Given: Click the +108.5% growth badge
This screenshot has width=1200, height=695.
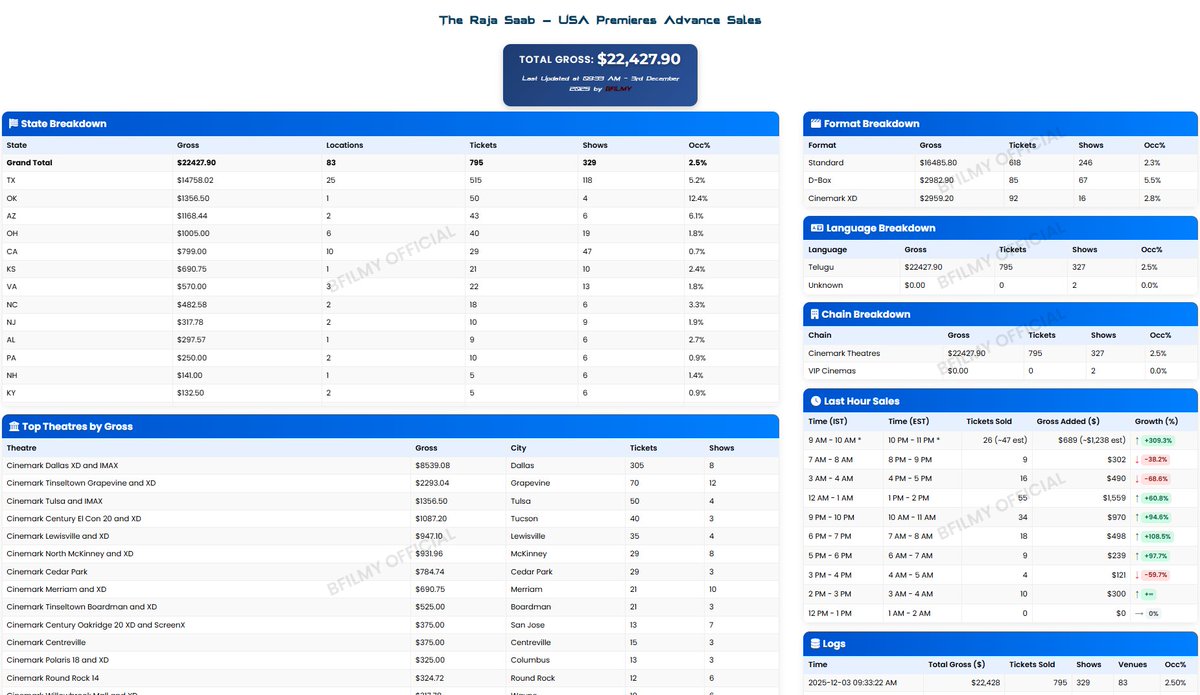Looking at the screenshot, I should (1160, 536).
